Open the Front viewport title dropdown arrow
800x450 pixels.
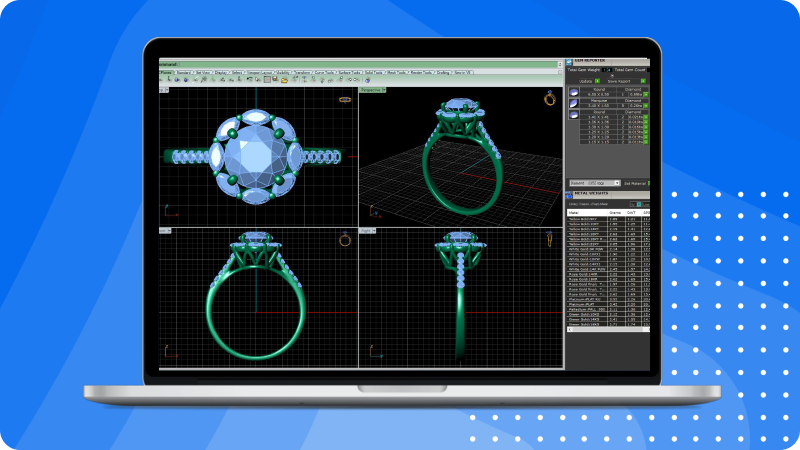(169, 231)
